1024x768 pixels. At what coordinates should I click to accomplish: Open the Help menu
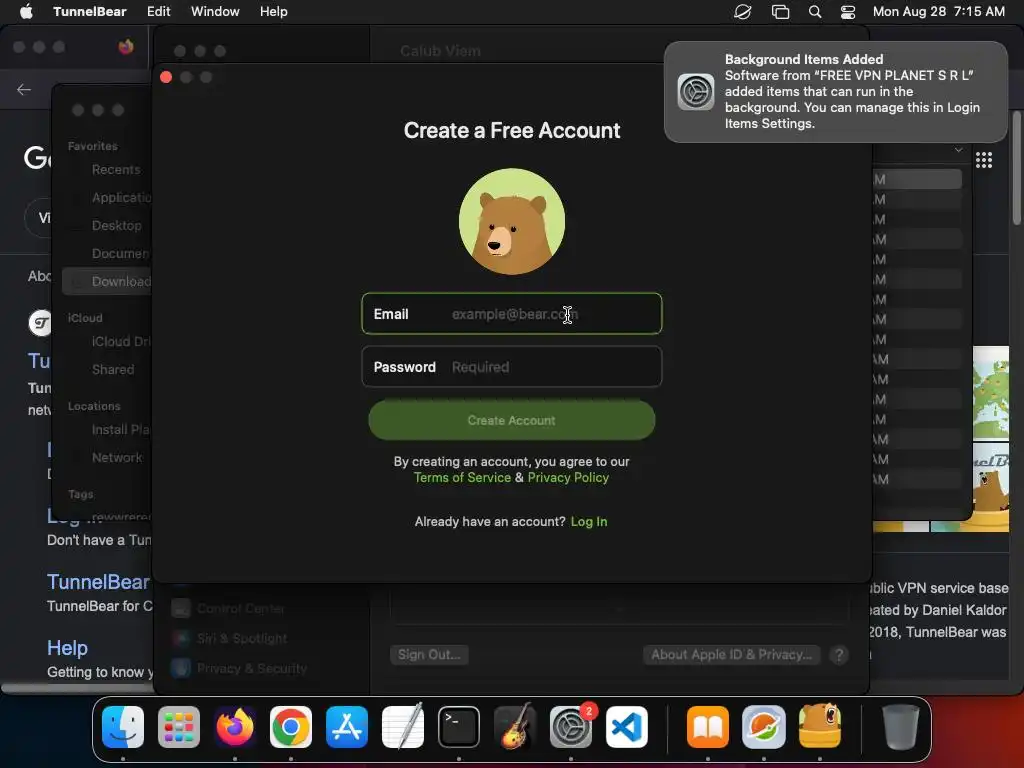coord(273,12)
